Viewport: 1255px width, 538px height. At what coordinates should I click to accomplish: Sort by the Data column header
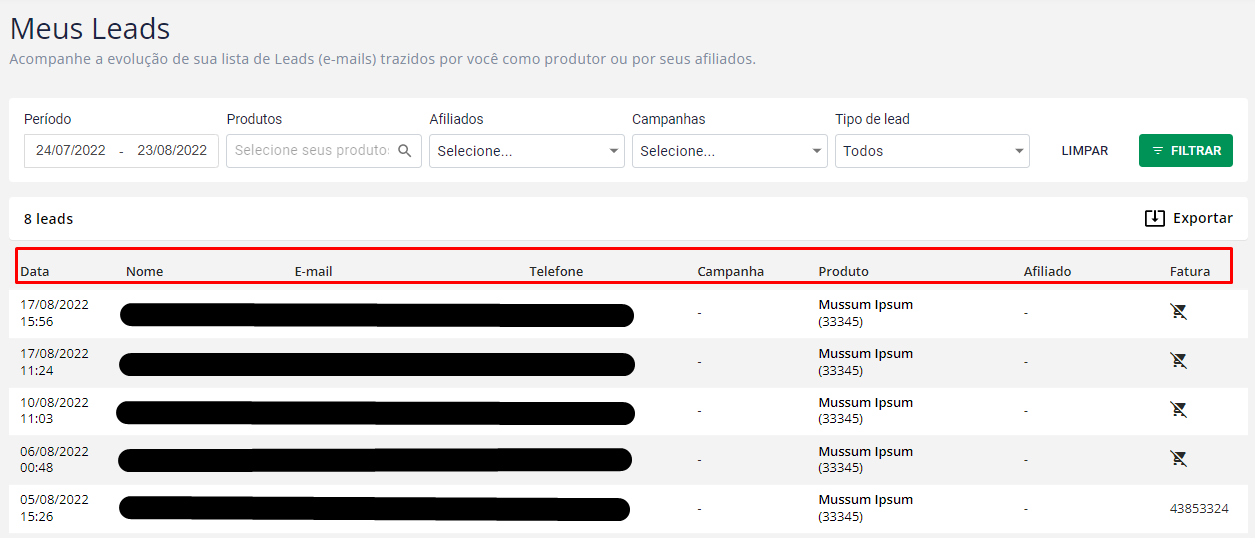(x=35, y=271)
